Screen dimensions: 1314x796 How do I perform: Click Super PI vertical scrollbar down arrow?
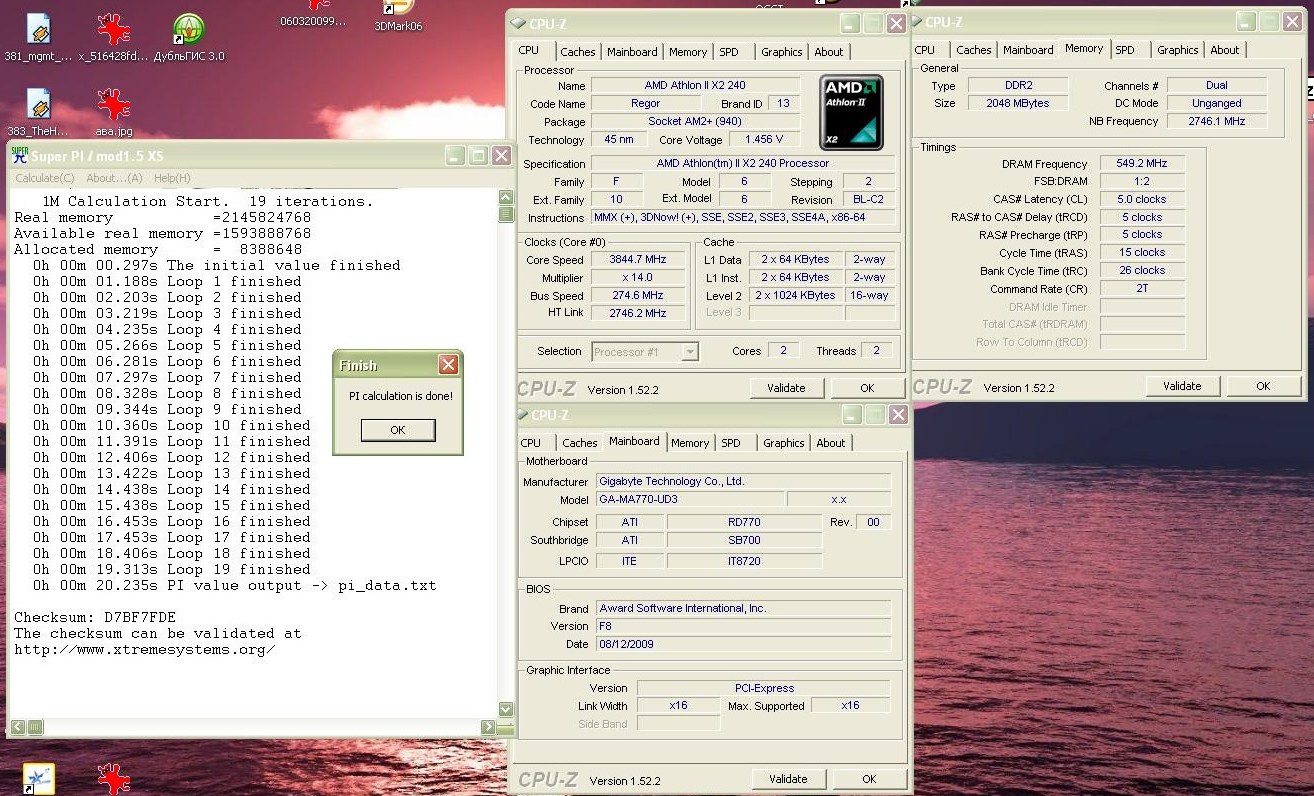[506, 709]
